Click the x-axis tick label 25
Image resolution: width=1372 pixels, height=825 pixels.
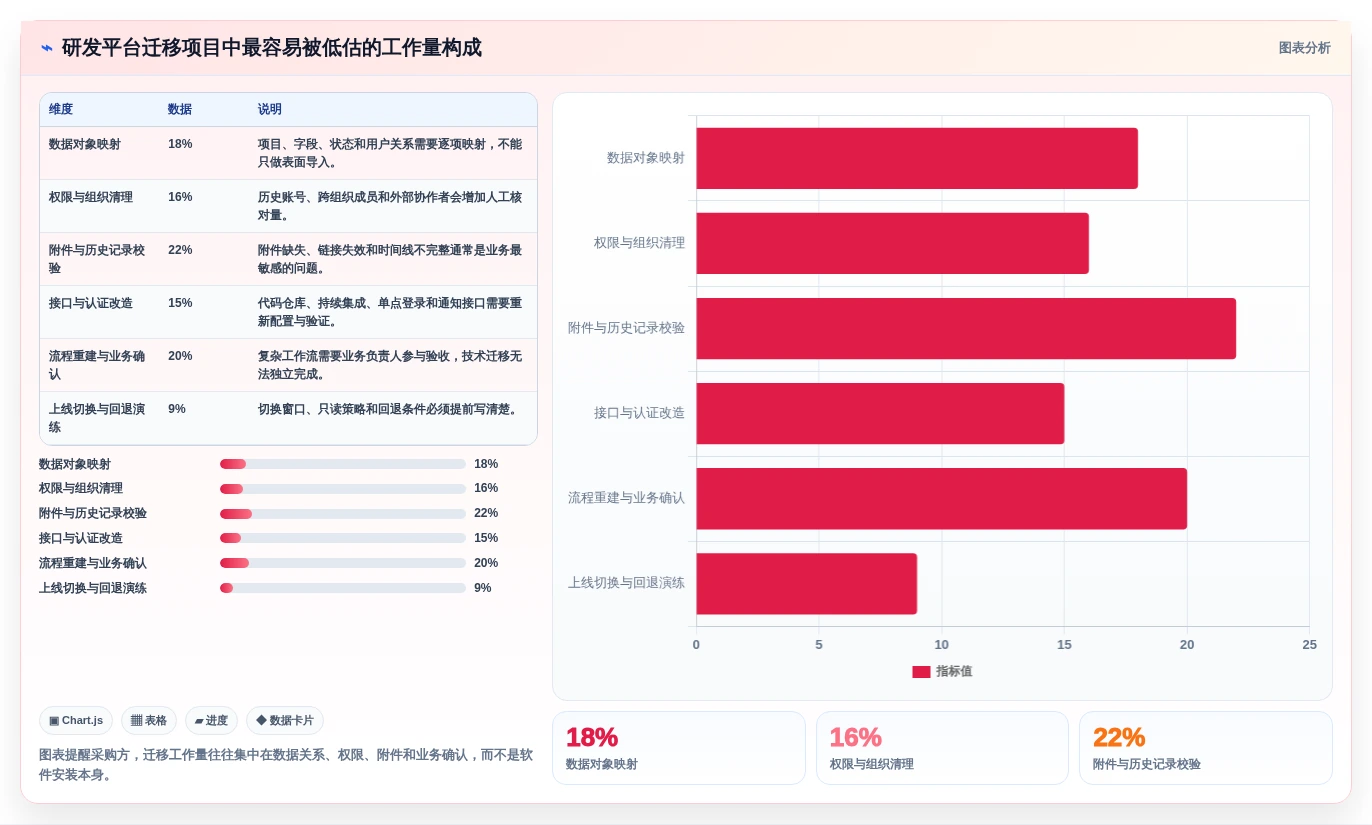tap(1309, 645)
